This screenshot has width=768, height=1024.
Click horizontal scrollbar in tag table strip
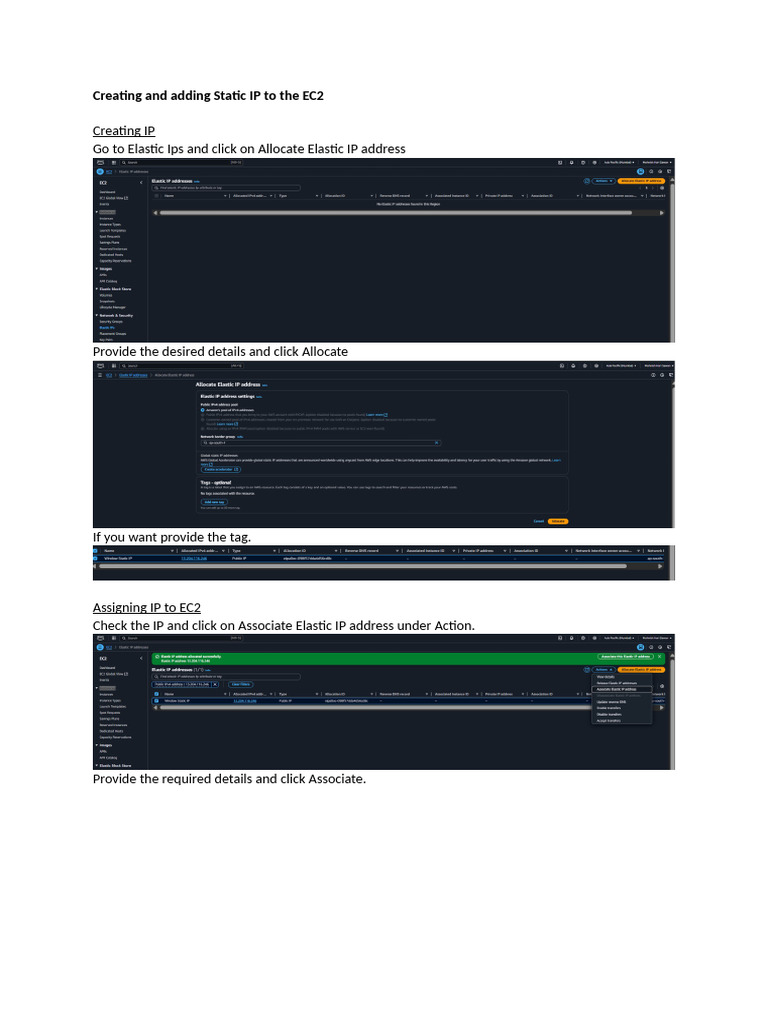point(362,567)
